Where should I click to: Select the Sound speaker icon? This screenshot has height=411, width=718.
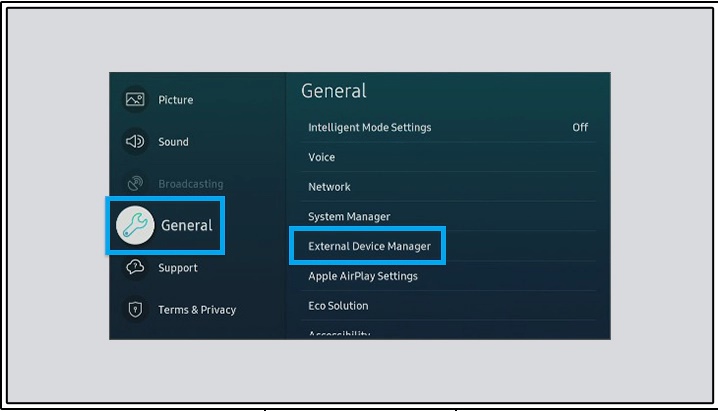point(135,141)
